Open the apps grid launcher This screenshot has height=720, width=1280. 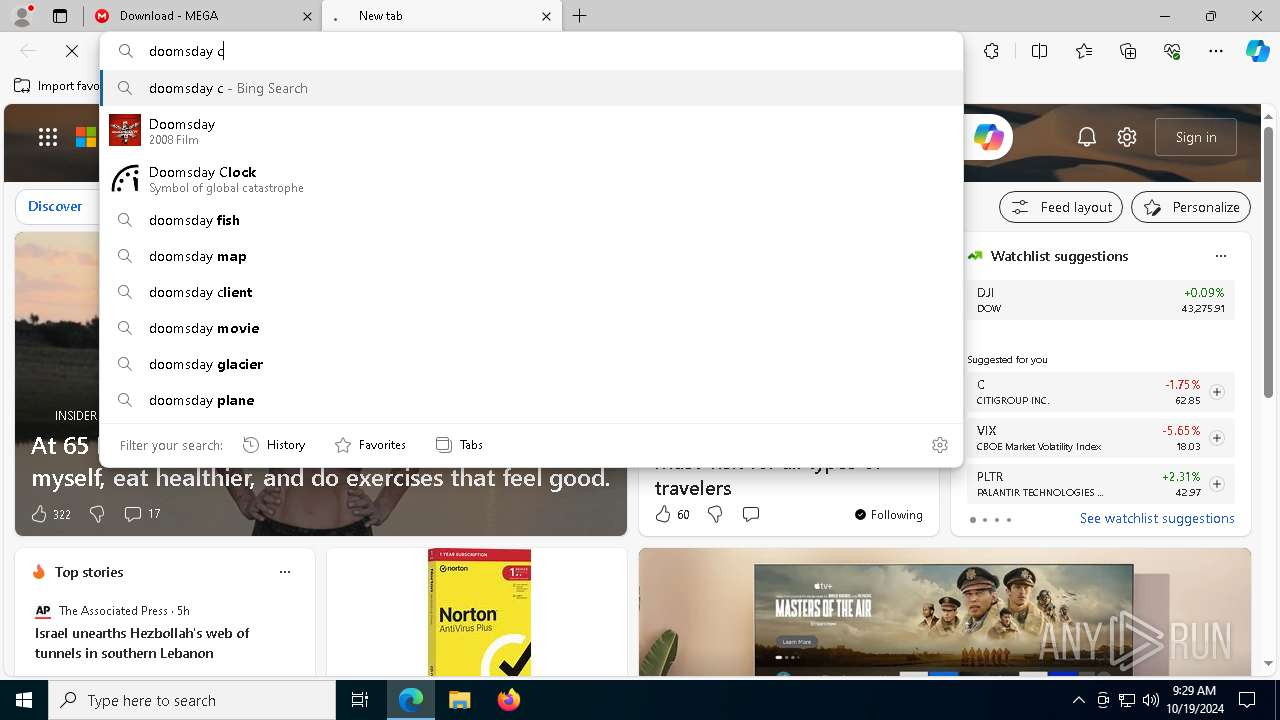(48, 137)
